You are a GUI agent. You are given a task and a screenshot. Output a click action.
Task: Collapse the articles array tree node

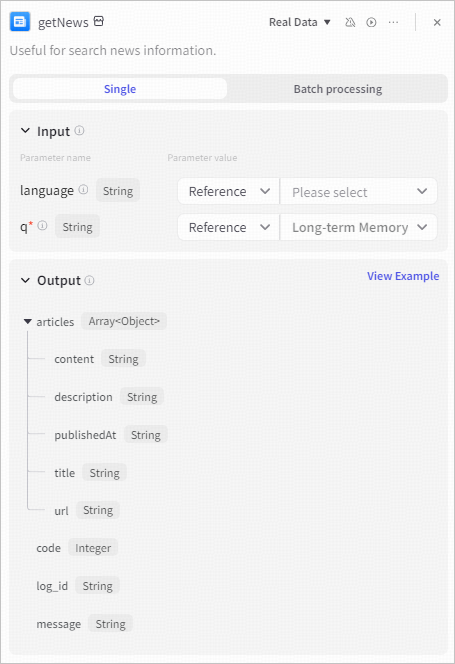pos(28,322)
